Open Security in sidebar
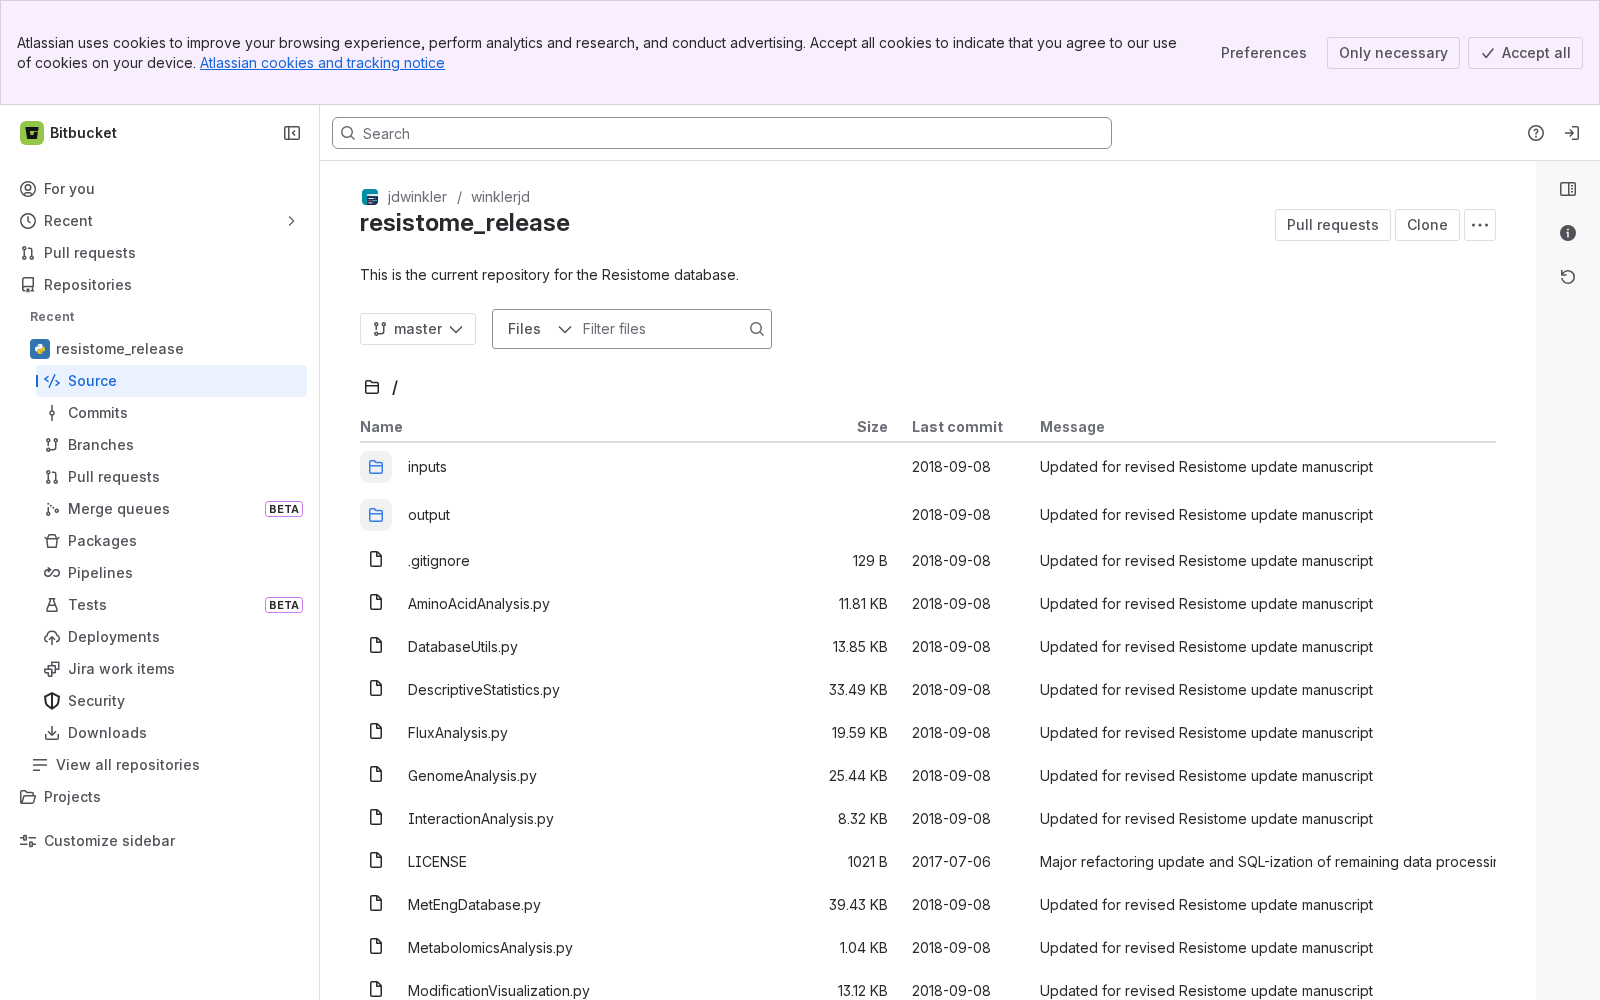 click(171, 701)
